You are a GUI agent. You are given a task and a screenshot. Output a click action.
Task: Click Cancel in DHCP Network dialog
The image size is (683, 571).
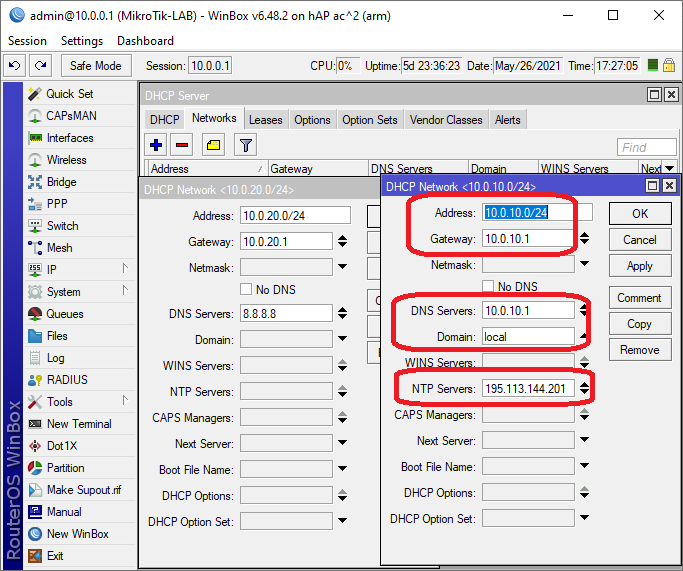(x=640, y=240)
